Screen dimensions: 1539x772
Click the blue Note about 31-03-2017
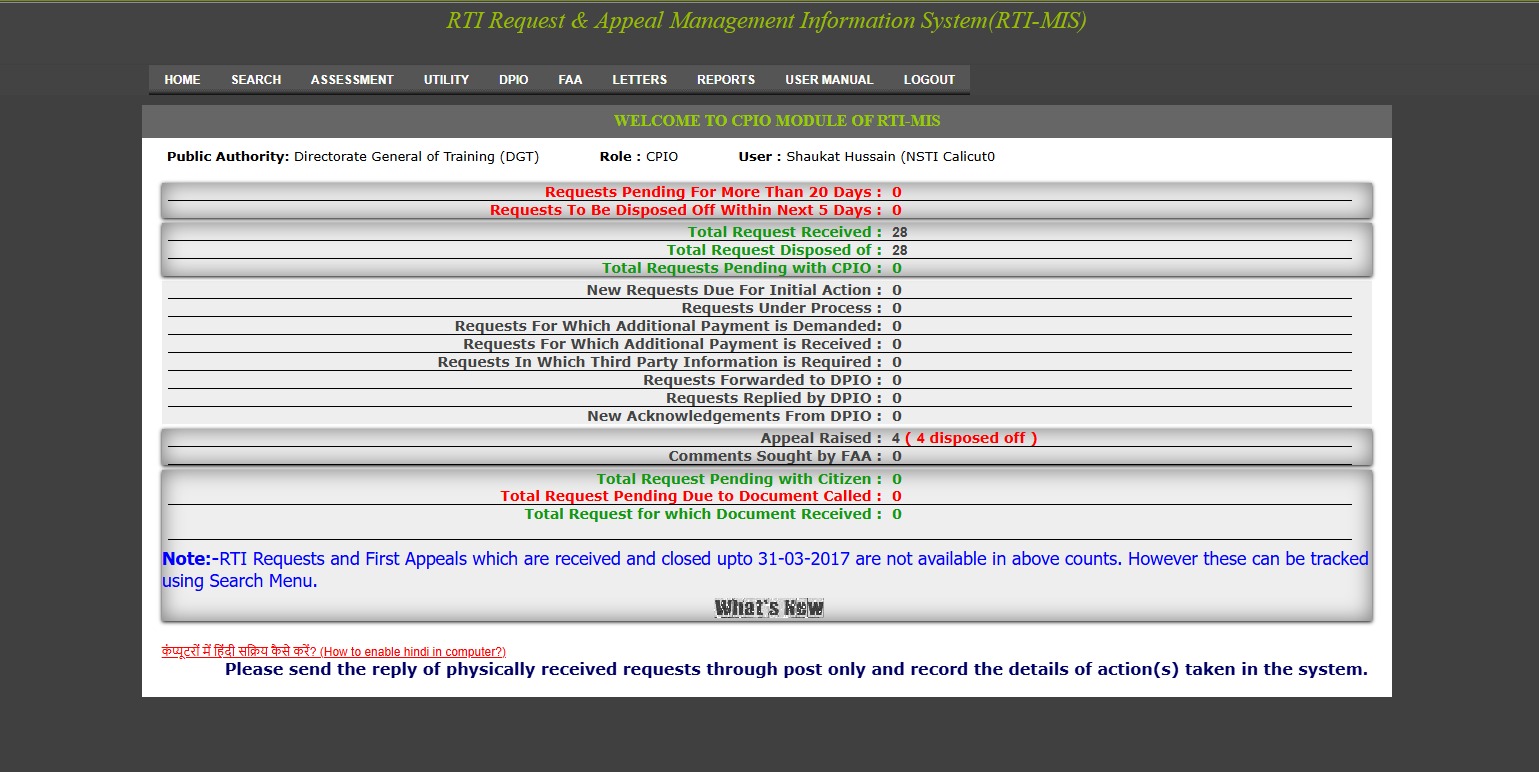point(765,569)
